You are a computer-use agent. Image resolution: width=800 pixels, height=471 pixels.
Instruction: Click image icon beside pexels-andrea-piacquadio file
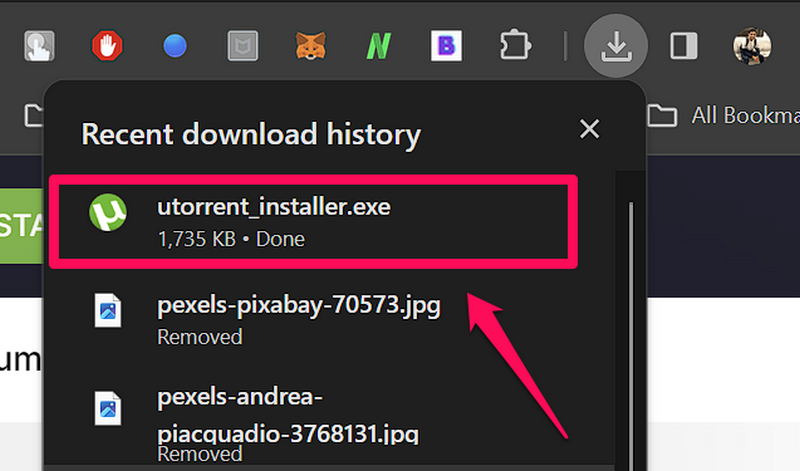tap(108, 408)
